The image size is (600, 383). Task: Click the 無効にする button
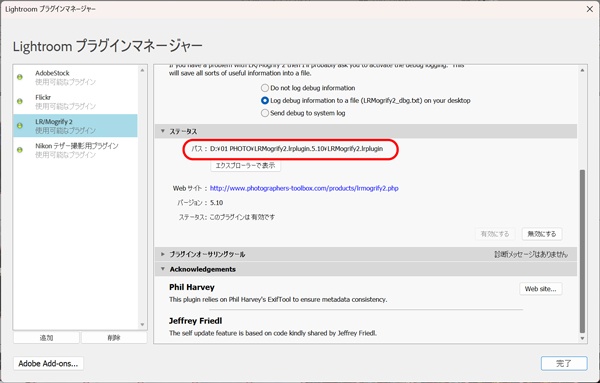542,234
